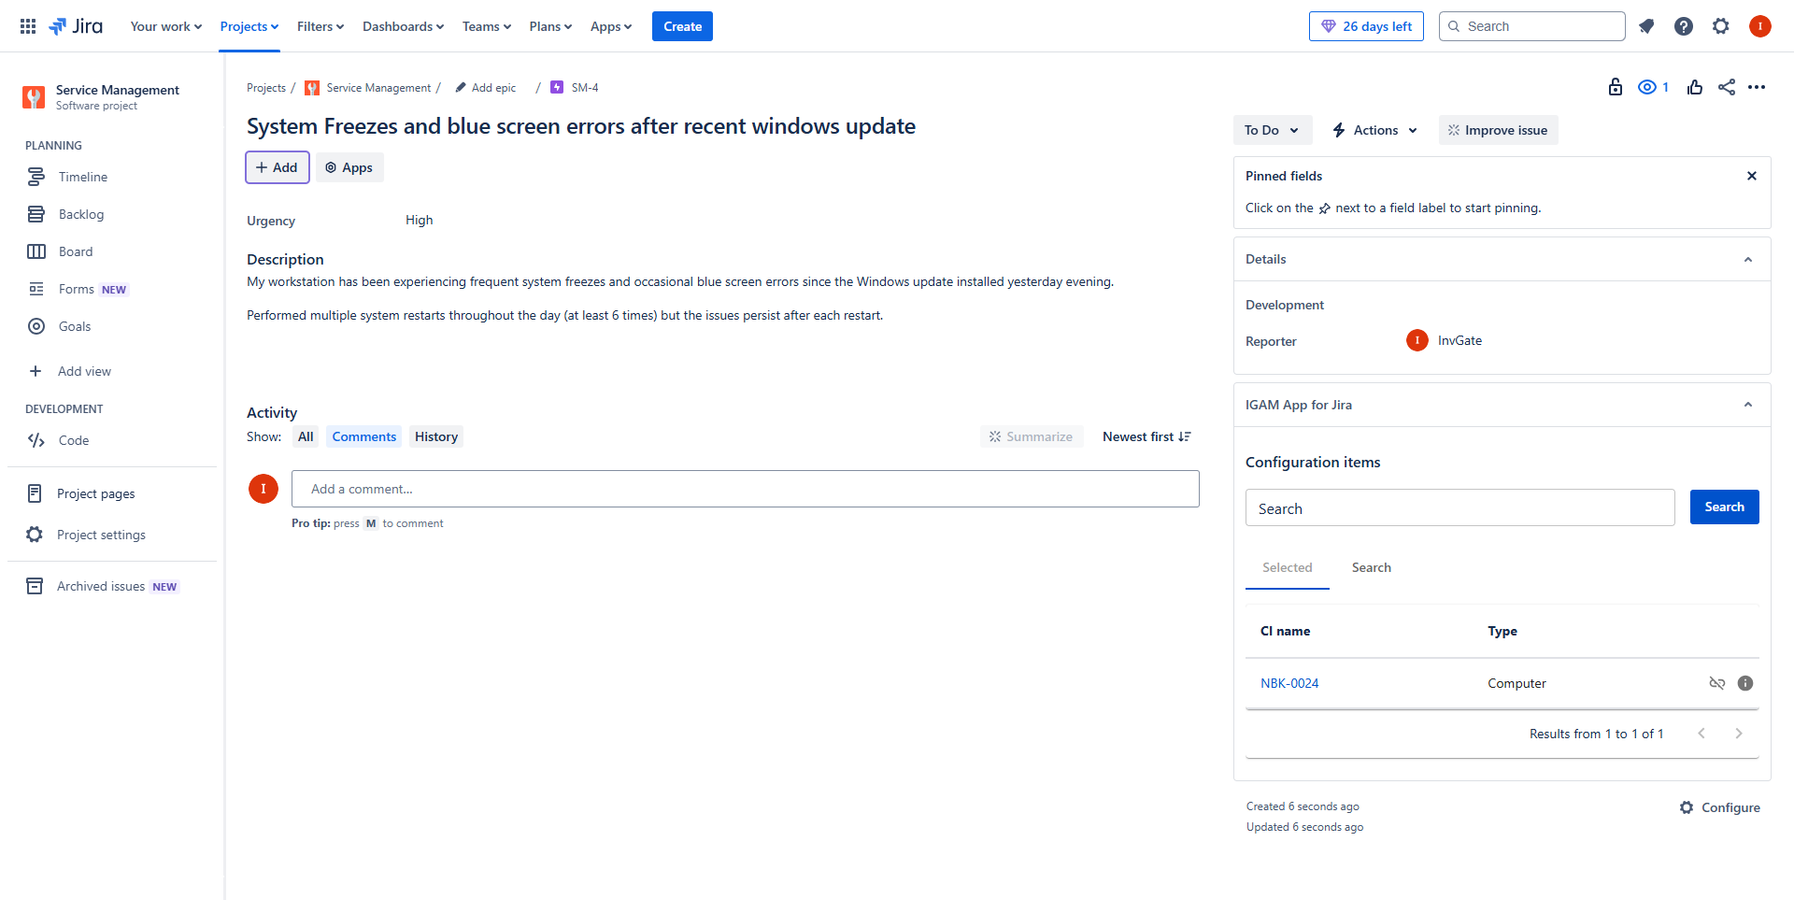Unlink the NBK-0024 configuration item
This screenshot has height=900, width=1794.
point(1717,683)
